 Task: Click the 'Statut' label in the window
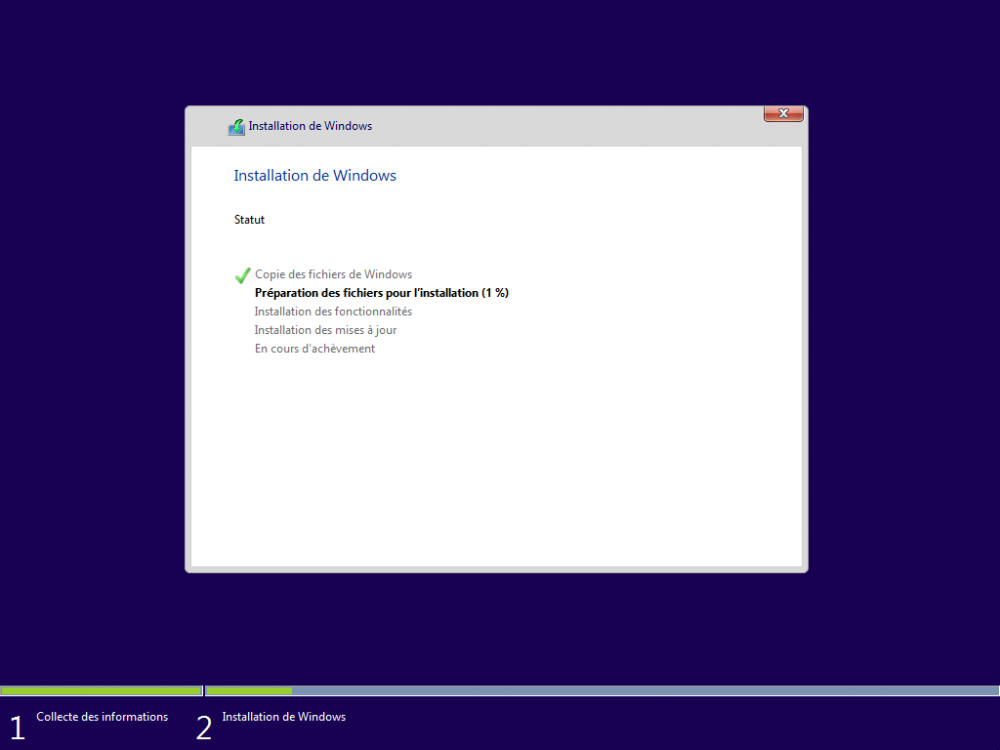point(249,219)
